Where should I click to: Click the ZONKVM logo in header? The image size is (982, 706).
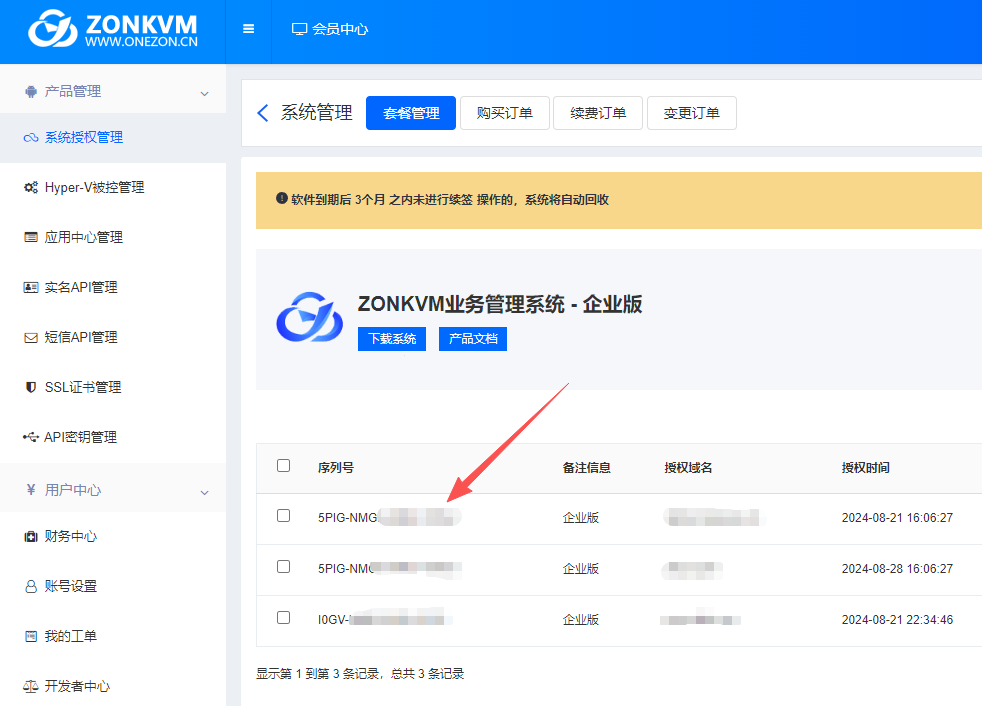tap(112, 30)
